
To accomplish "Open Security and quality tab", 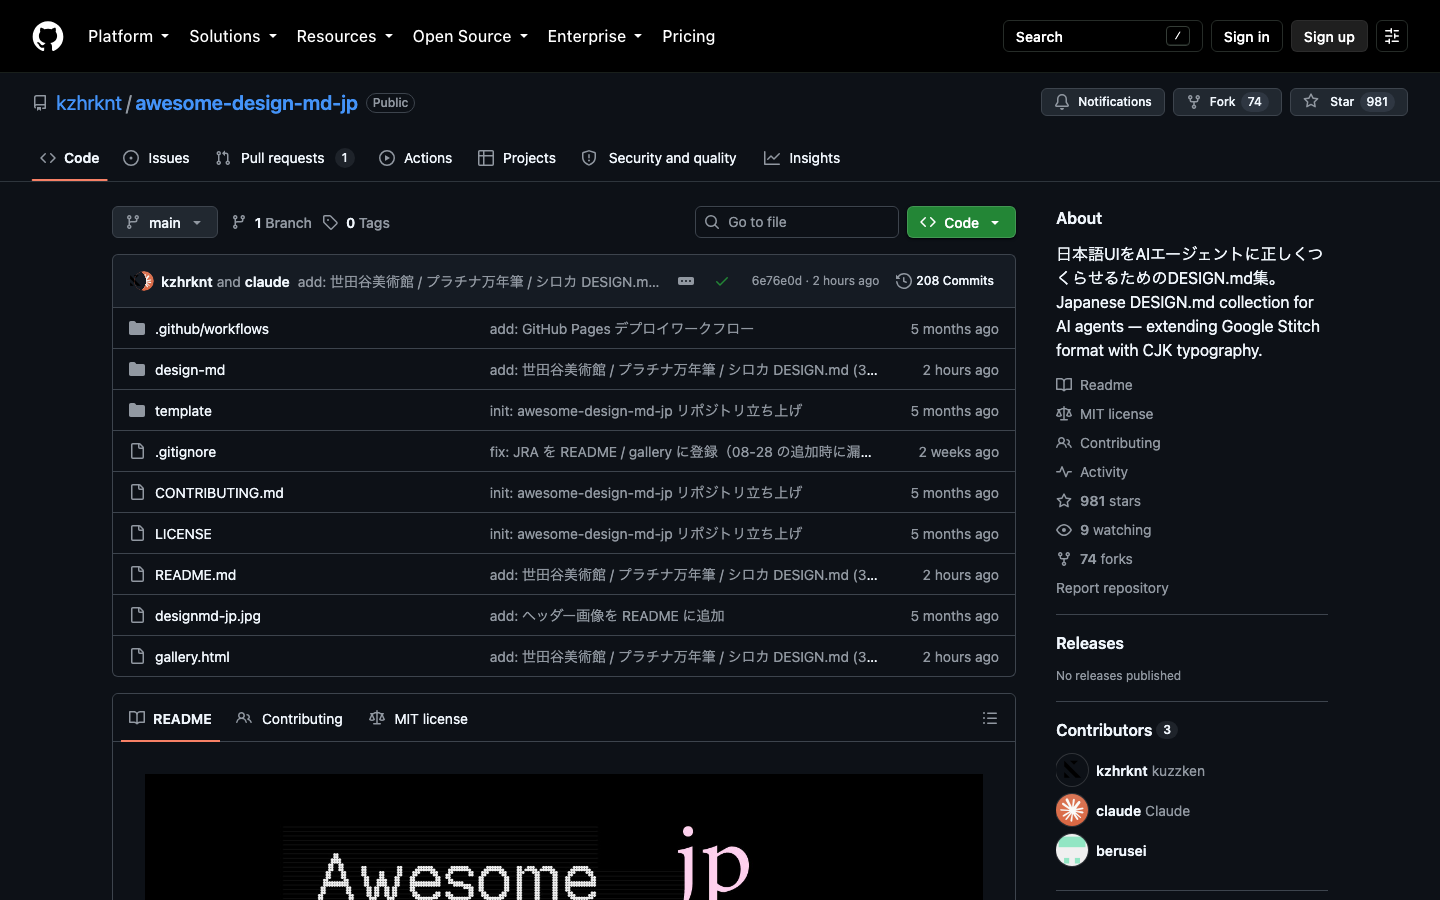I will point(659,158).
